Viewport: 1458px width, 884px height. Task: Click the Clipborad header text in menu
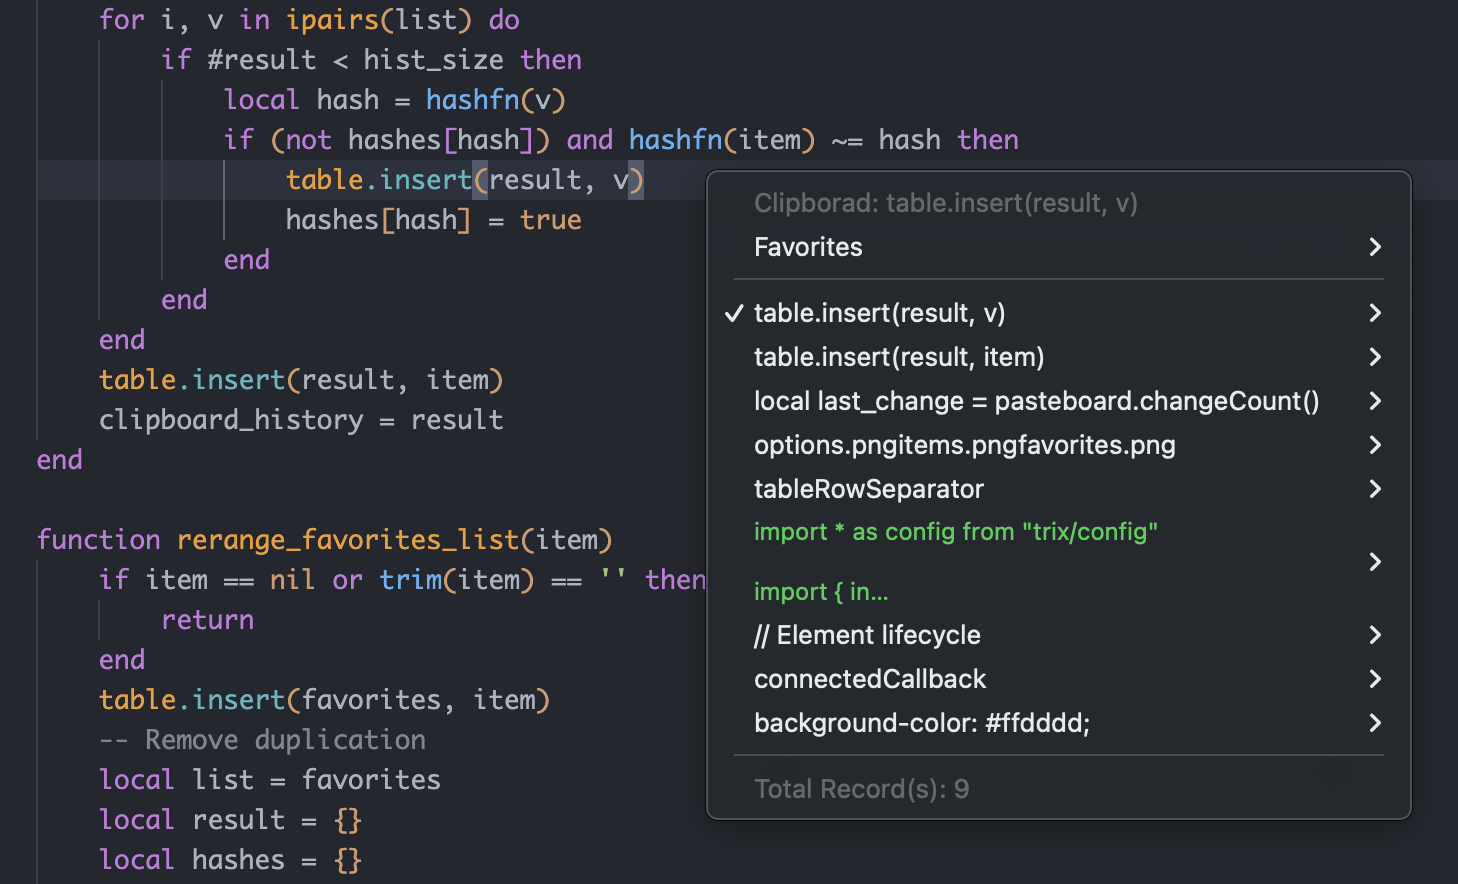coord(945,203)
